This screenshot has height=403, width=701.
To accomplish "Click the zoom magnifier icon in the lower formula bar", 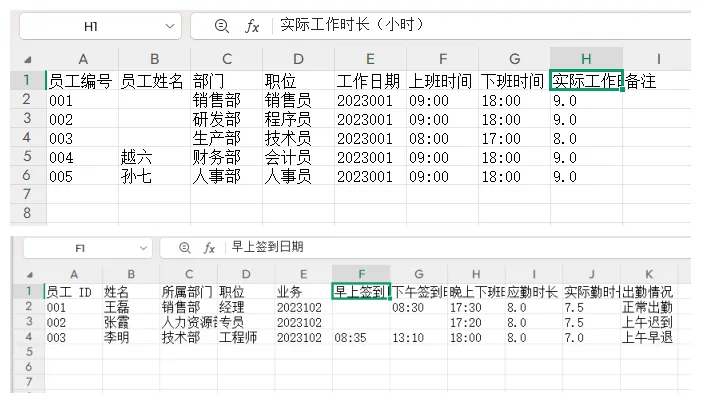I will coord(185,247).
